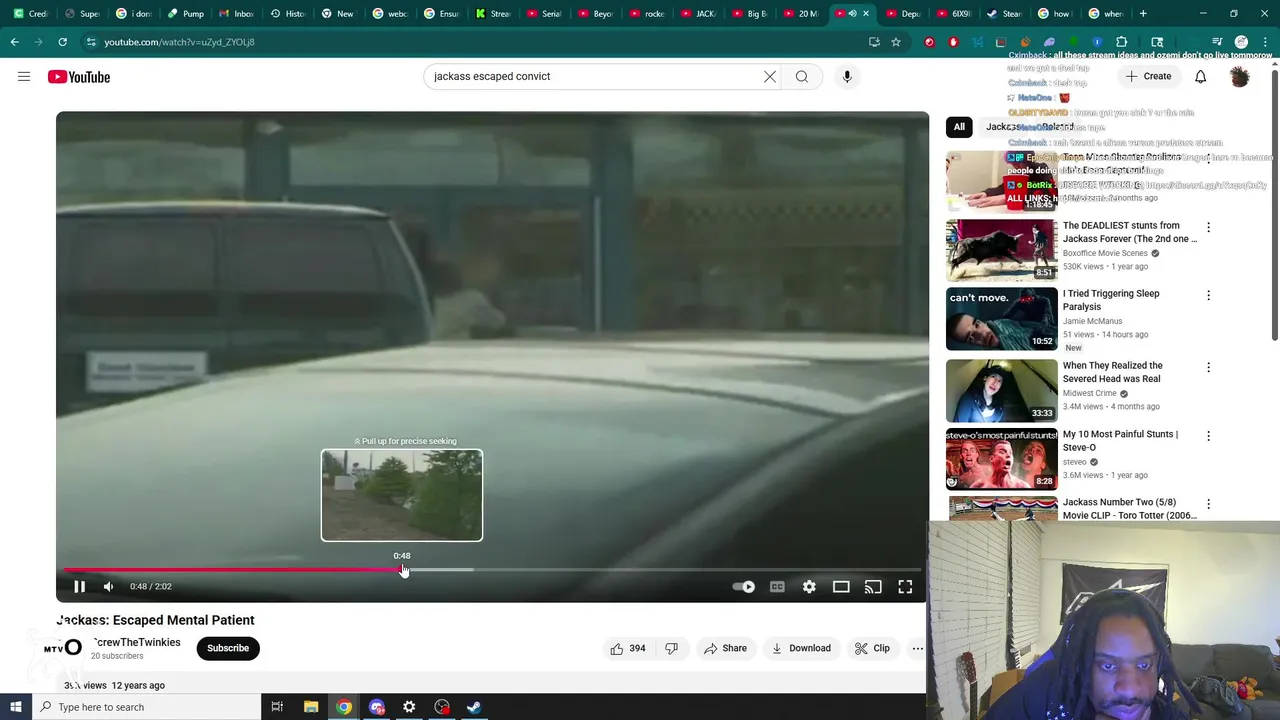The height and width of the screenshot is (720, 1280).
Task: Start voice search with the microphone
Action: 847,76
